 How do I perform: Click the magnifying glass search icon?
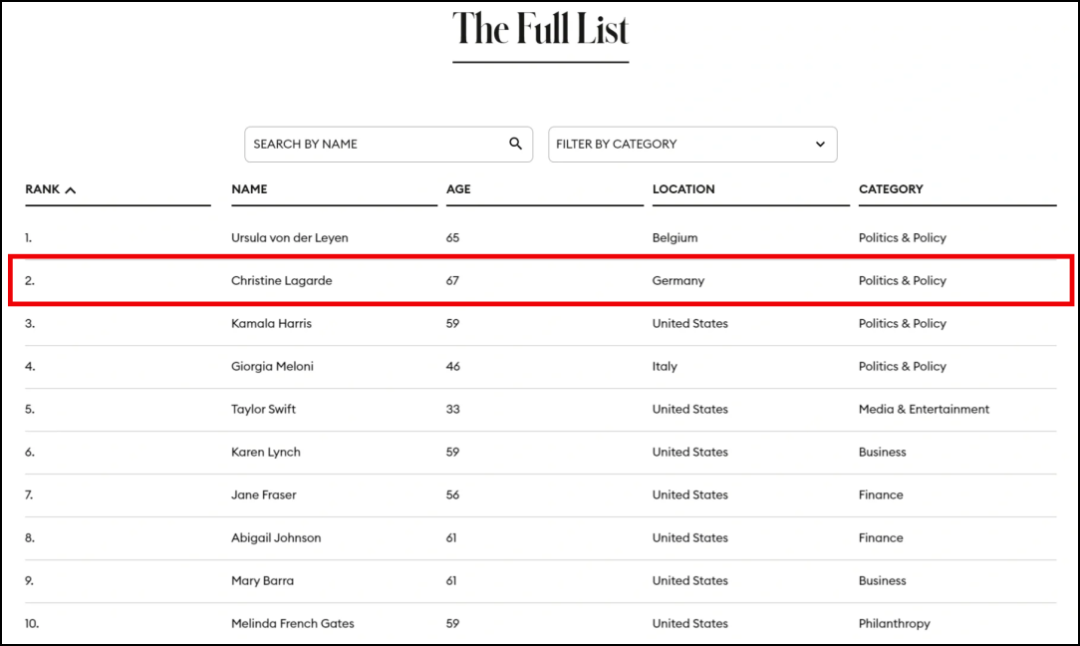[x=515, y=143]
